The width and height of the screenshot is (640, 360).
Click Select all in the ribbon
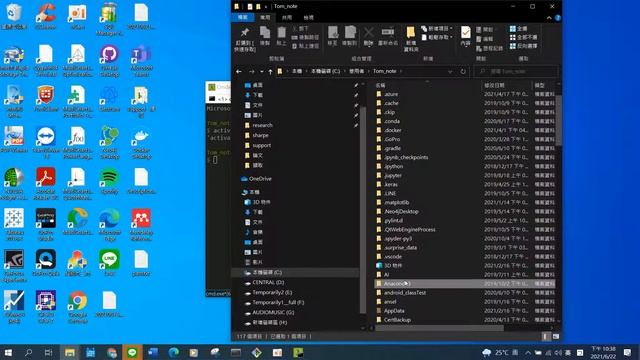[x=518, y=29]
